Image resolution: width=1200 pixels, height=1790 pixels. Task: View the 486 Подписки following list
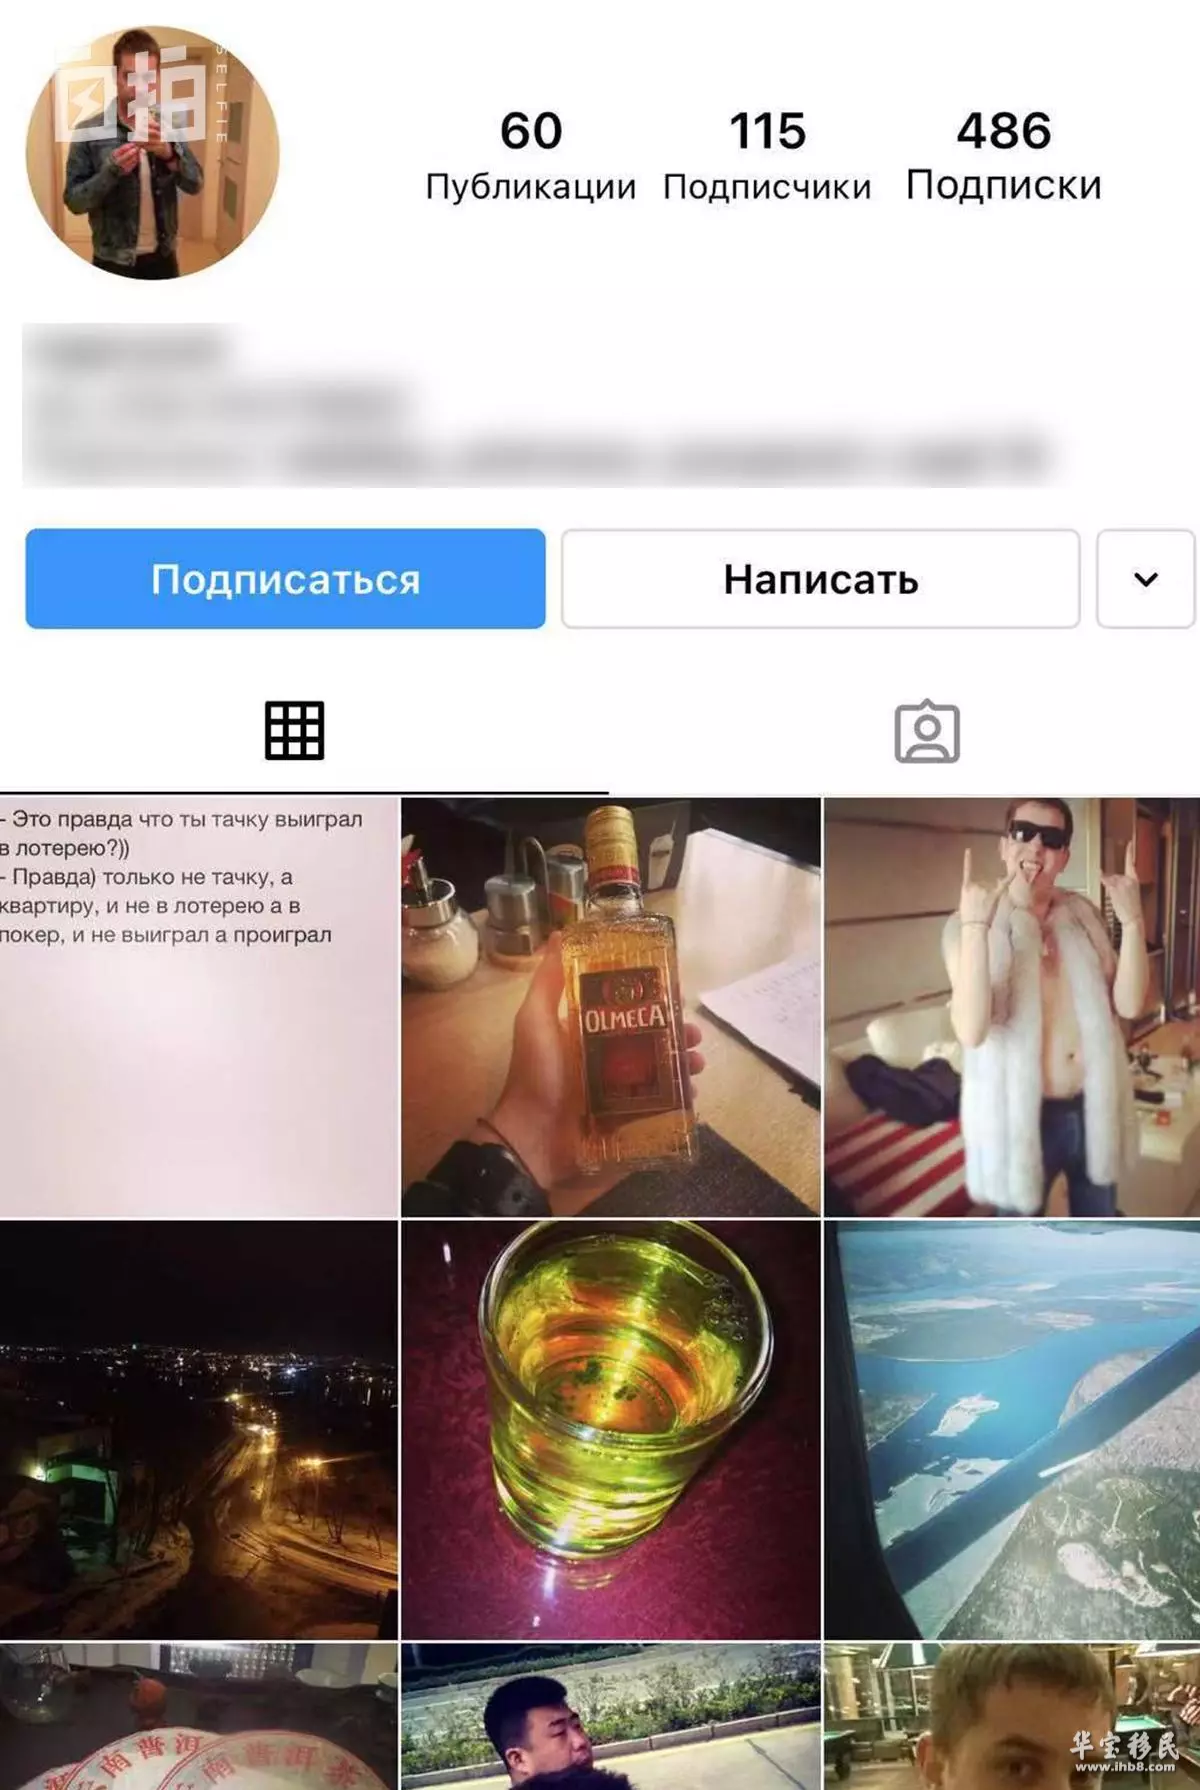click(x=1004, y=156)
